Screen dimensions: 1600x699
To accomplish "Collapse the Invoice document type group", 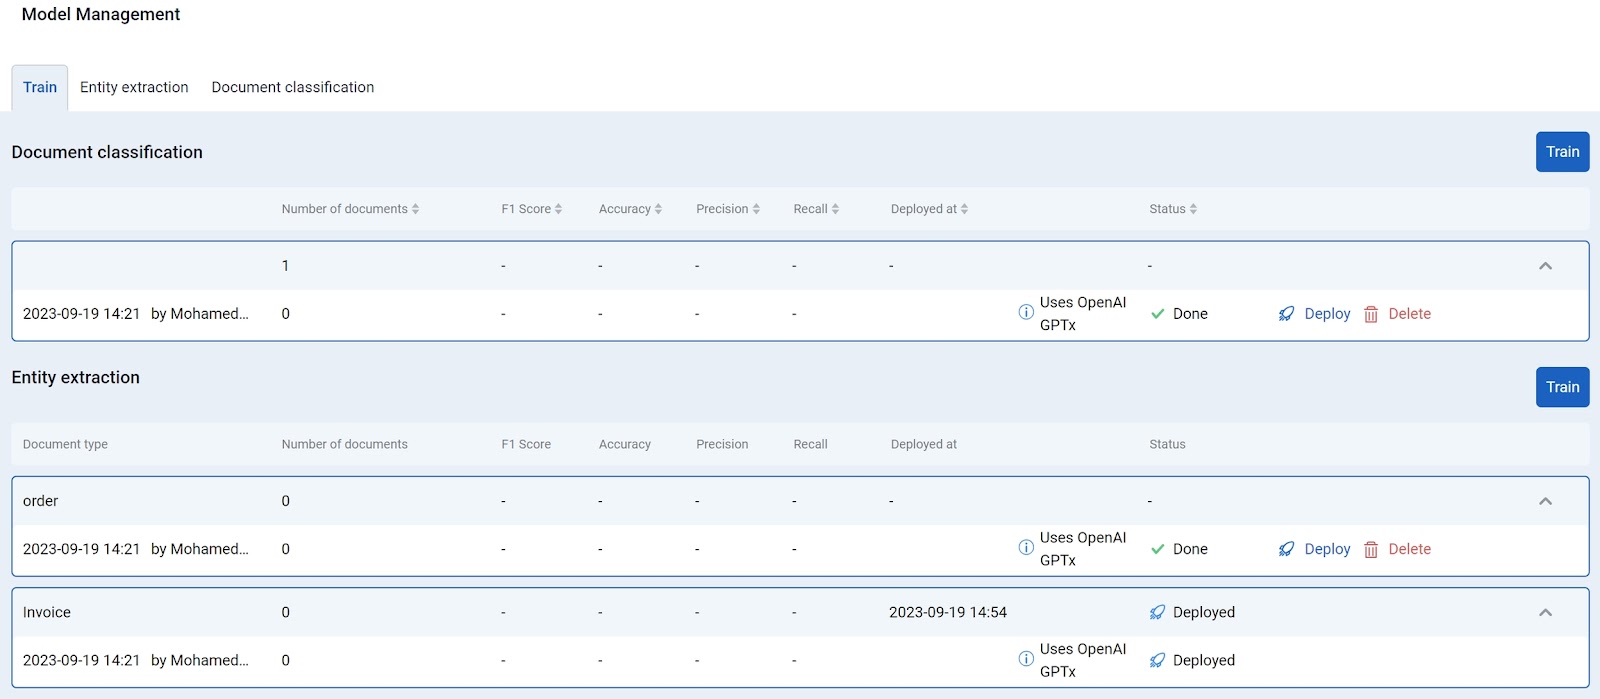I will click(x=1545, y=612).
